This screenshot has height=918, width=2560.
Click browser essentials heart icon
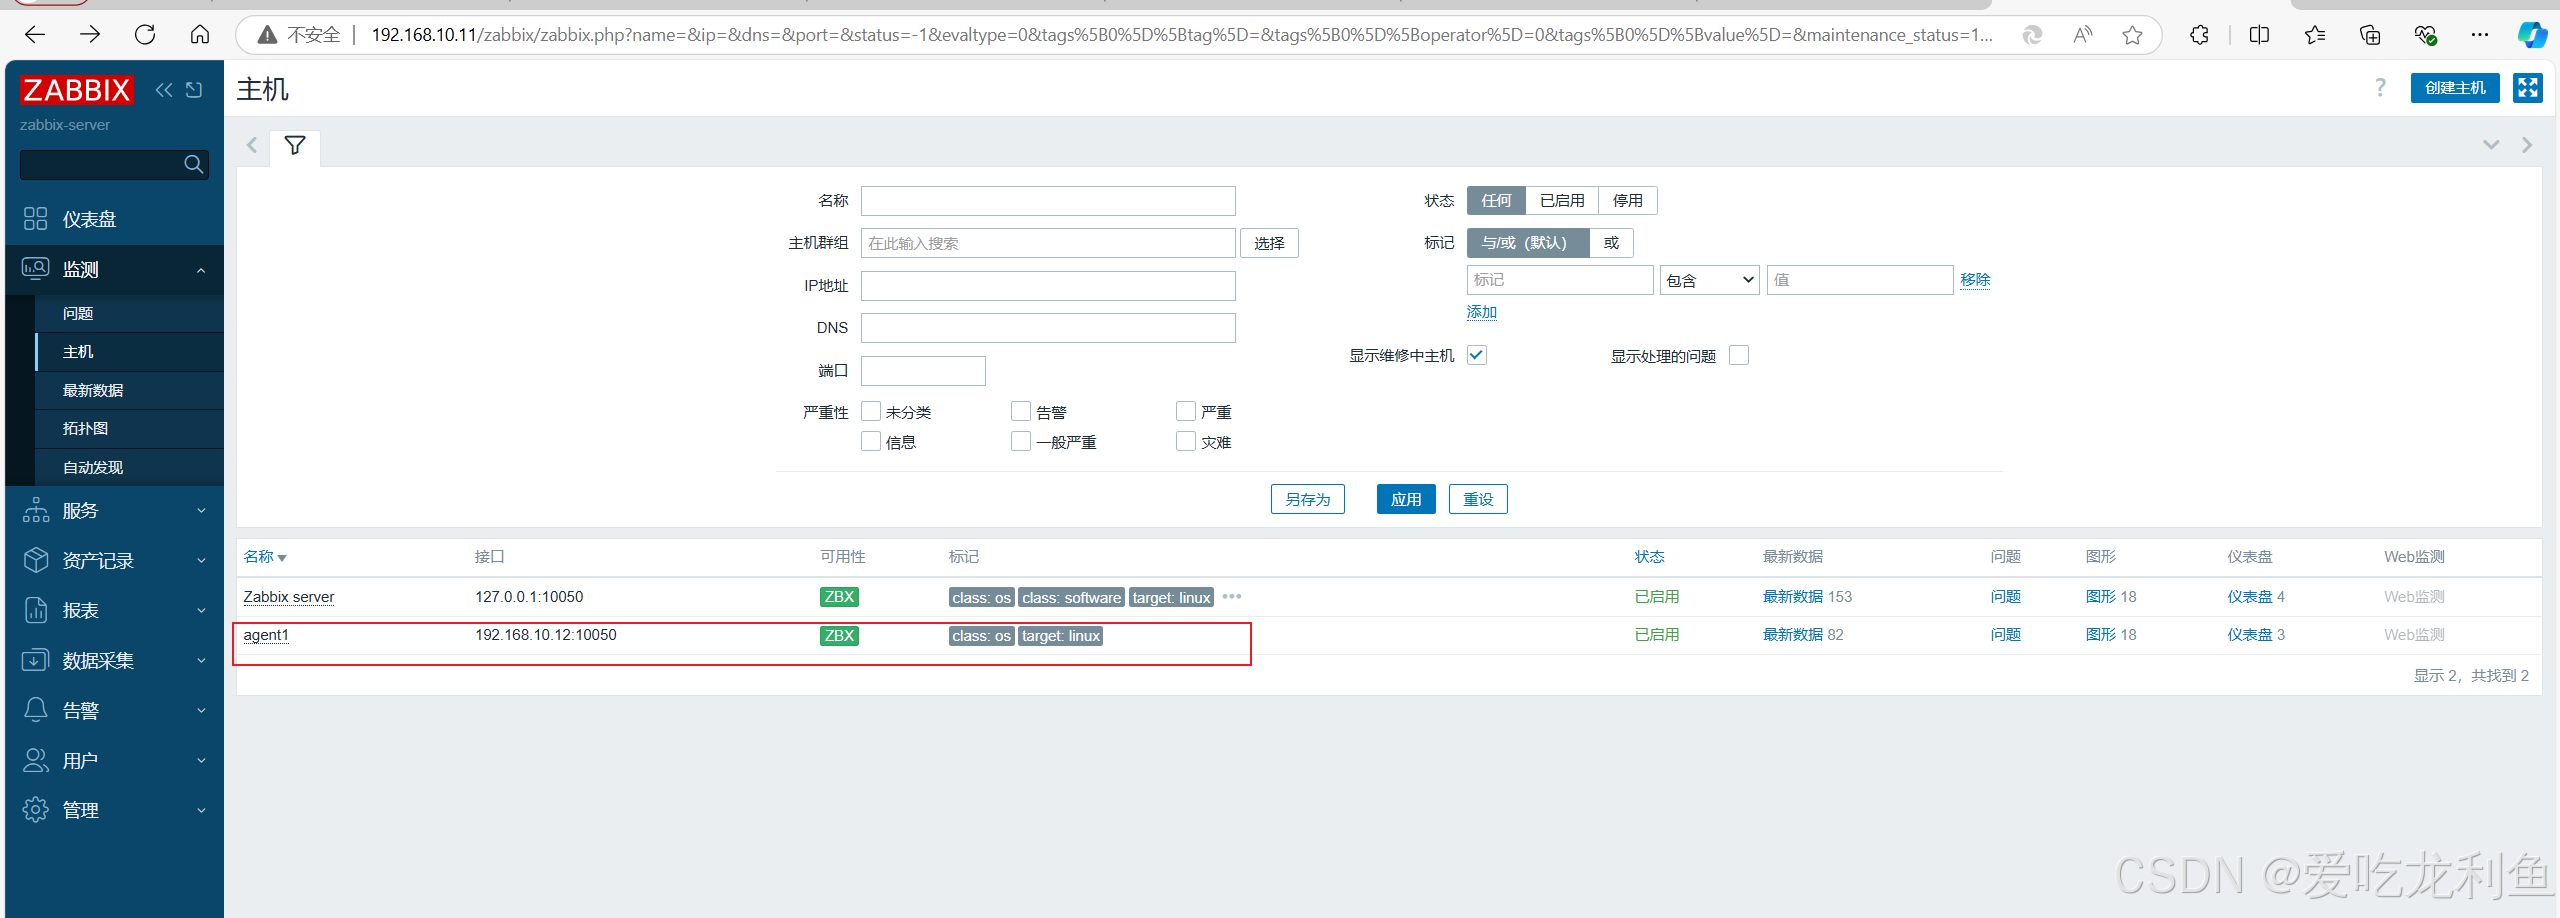pos(2425,35)
